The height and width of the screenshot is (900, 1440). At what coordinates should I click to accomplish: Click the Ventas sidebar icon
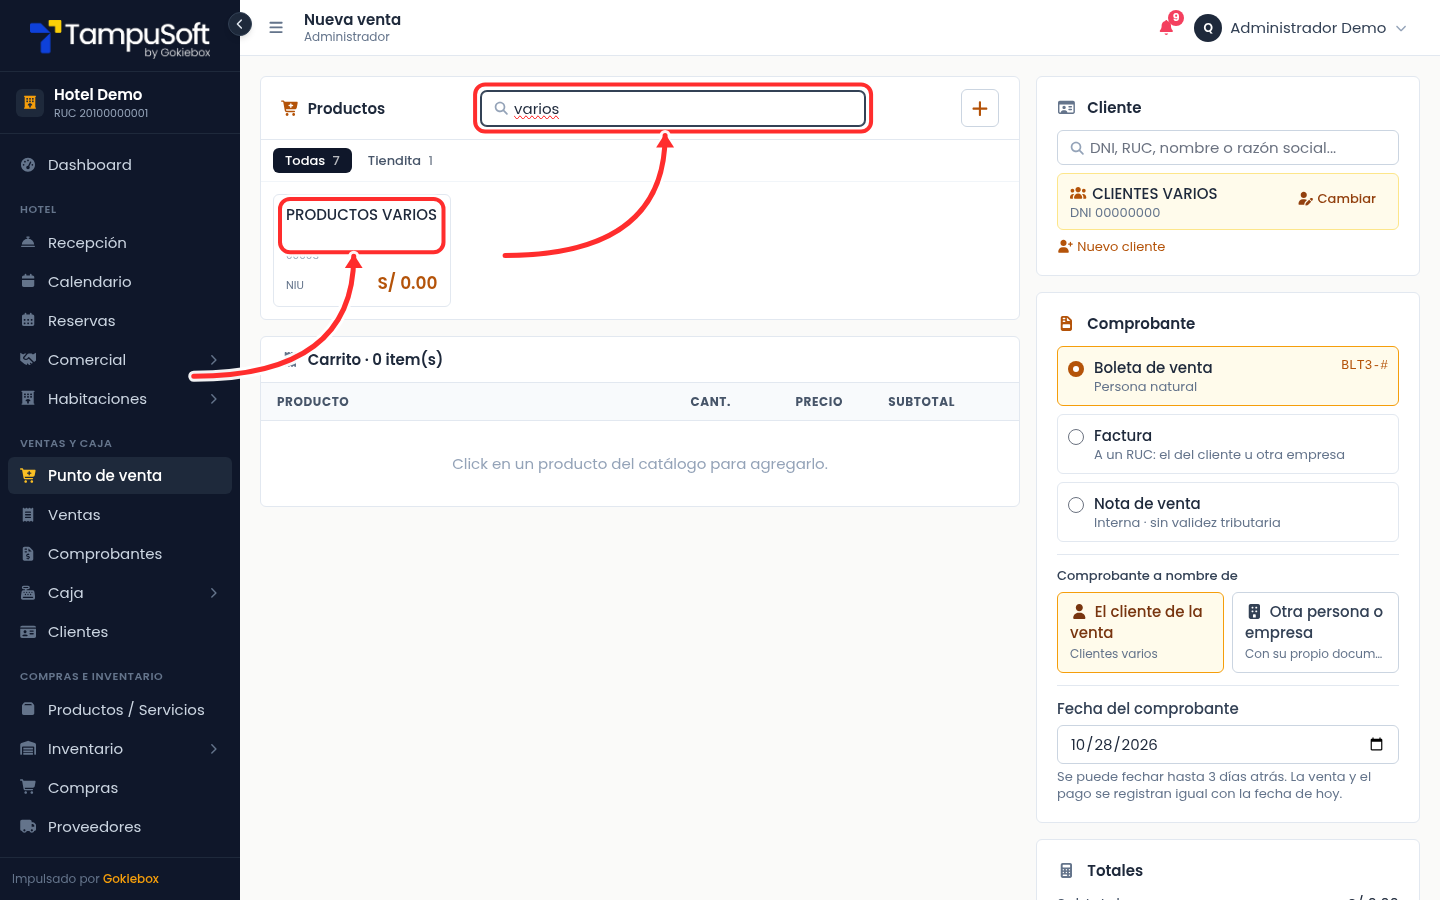28,515
